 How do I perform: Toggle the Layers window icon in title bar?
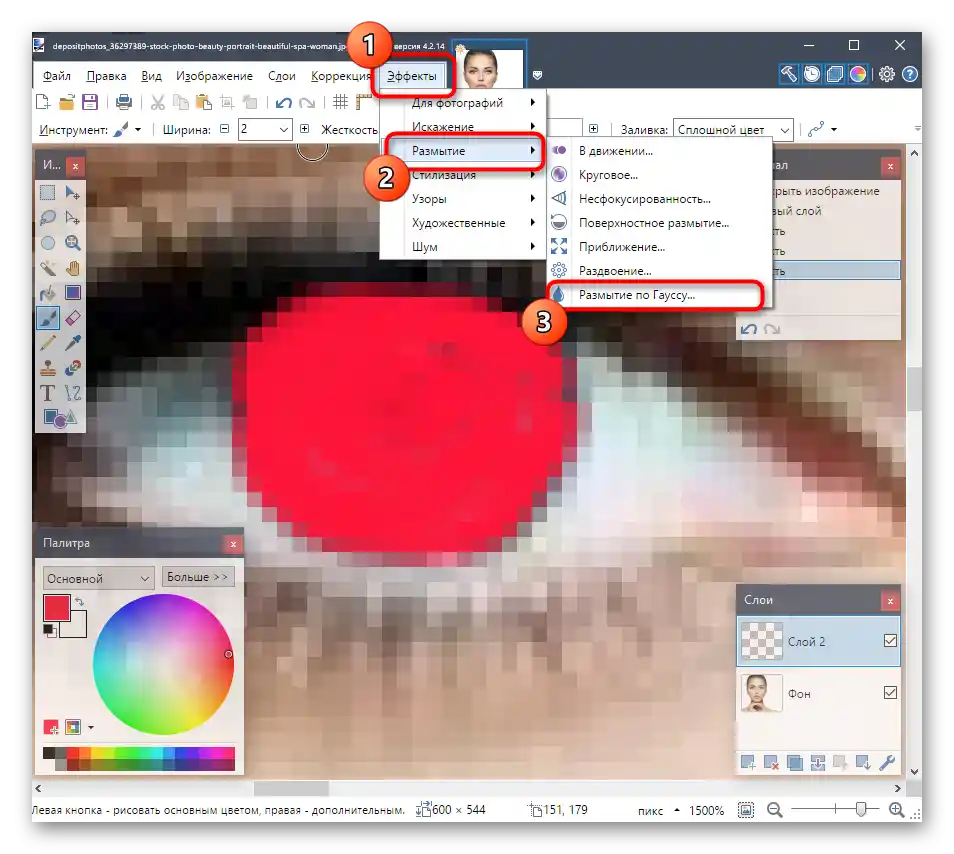pyautogui.click(x=835, y=74)
